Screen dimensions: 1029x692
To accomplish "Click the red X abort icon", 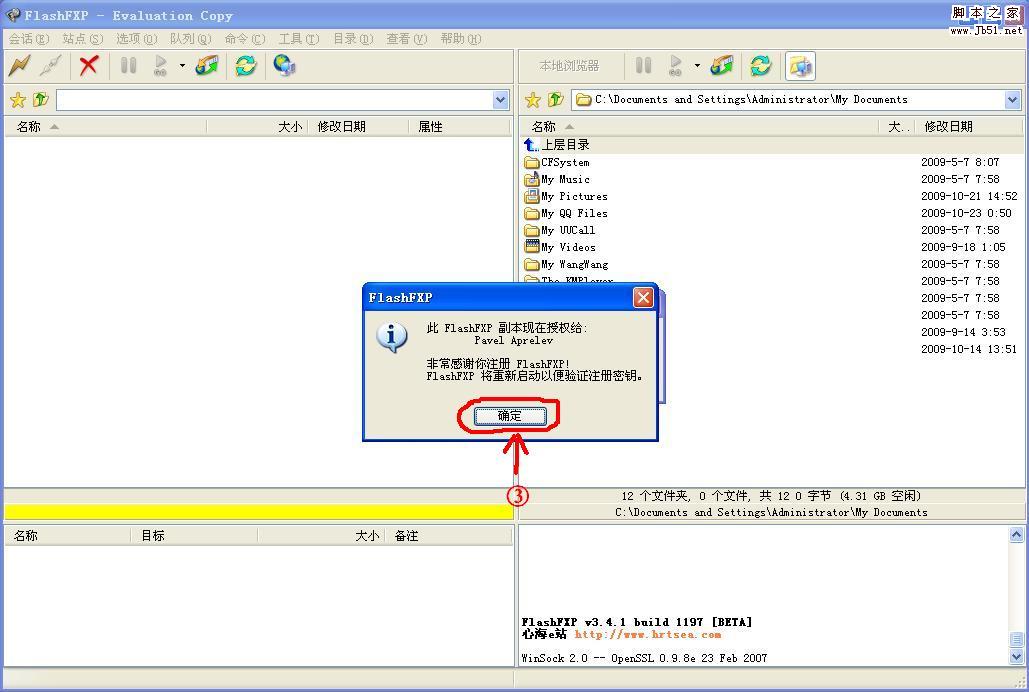I will [x=89, y=66].
